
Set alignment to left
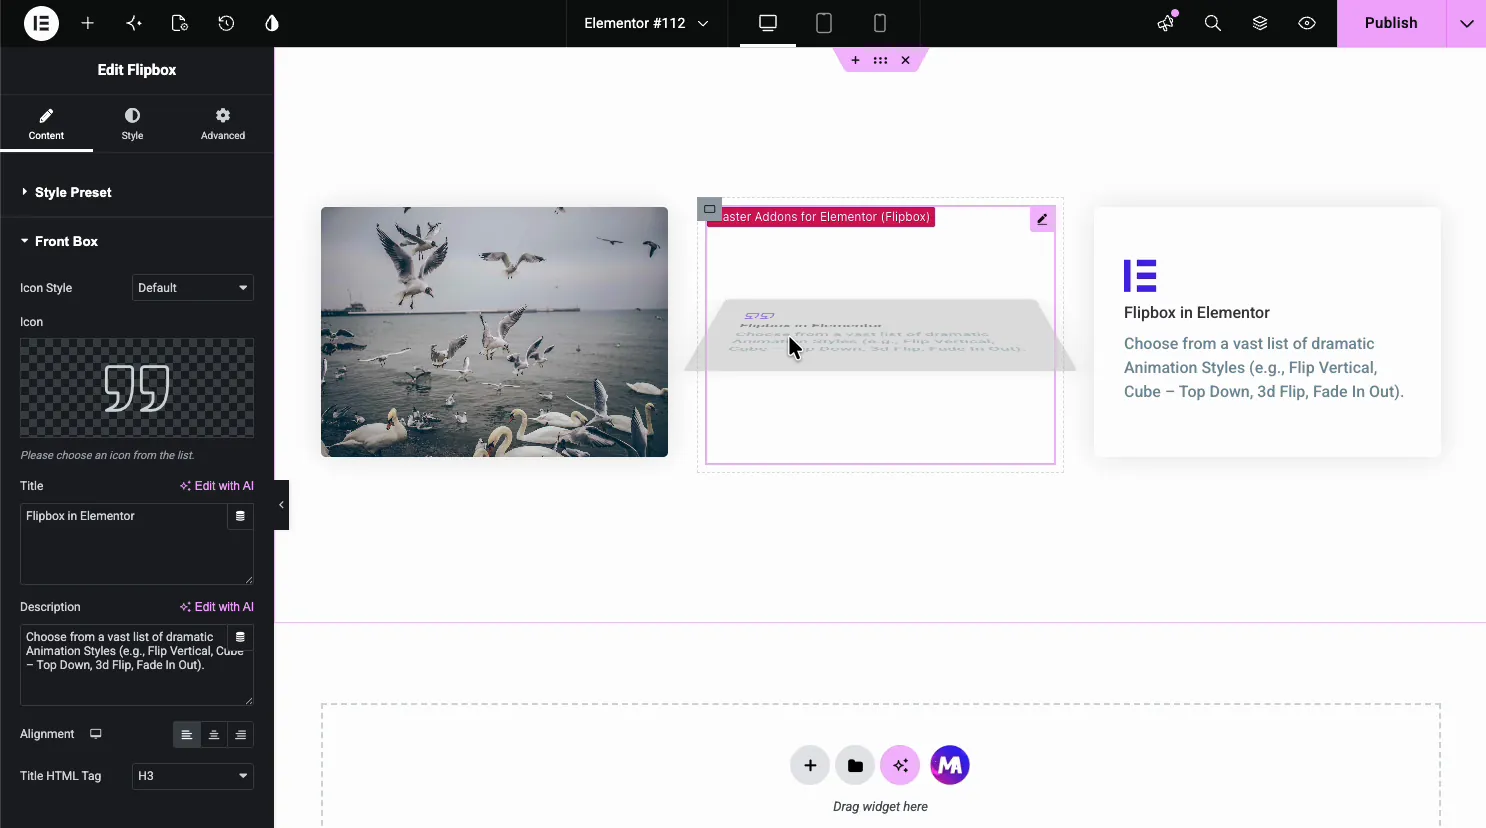186,735
